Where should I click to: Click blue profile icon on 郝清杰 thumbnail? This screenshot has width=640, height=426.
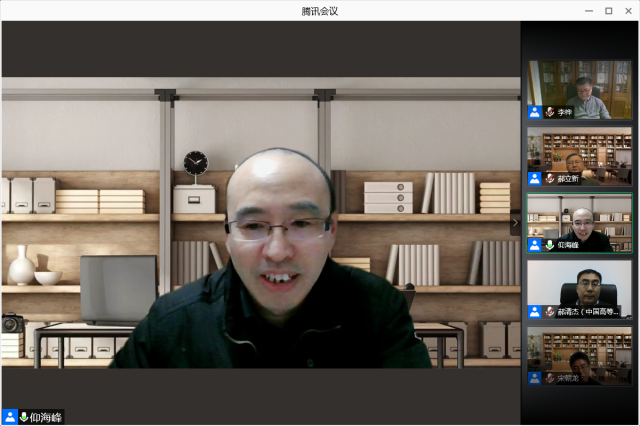coord(535,312)
